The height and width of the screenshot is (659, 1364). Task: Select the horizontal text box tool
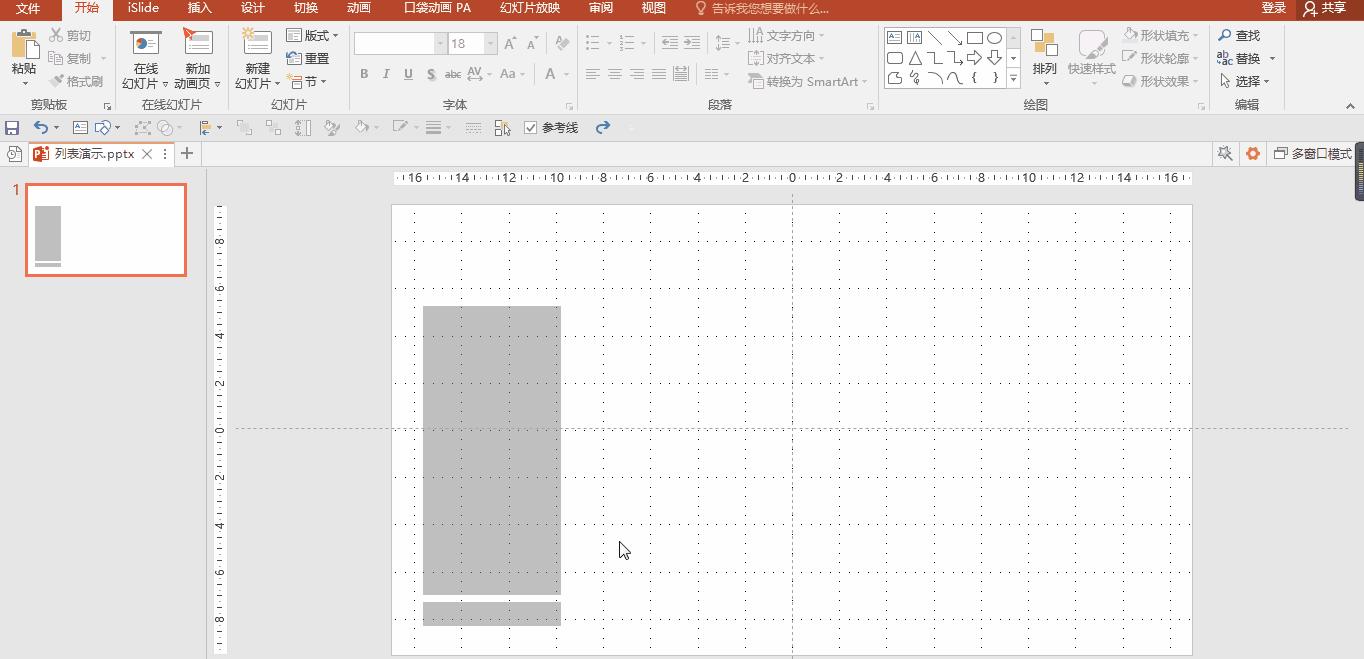coord(893,37)
